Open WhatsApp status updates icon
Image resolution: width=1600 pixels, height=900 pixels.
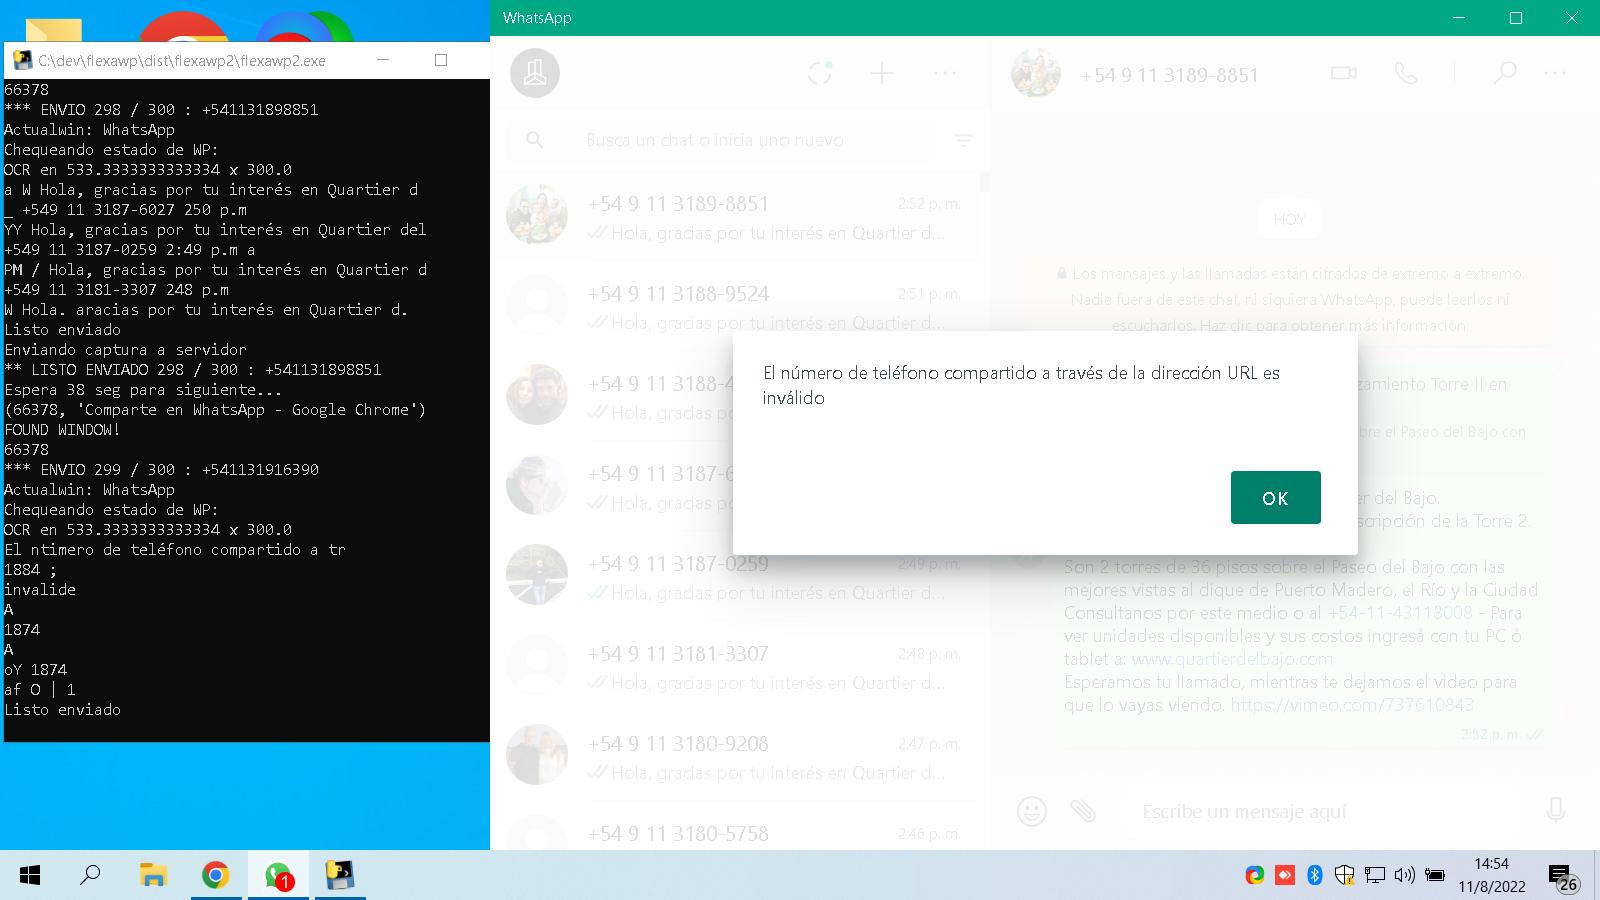[x=820, y=73]
